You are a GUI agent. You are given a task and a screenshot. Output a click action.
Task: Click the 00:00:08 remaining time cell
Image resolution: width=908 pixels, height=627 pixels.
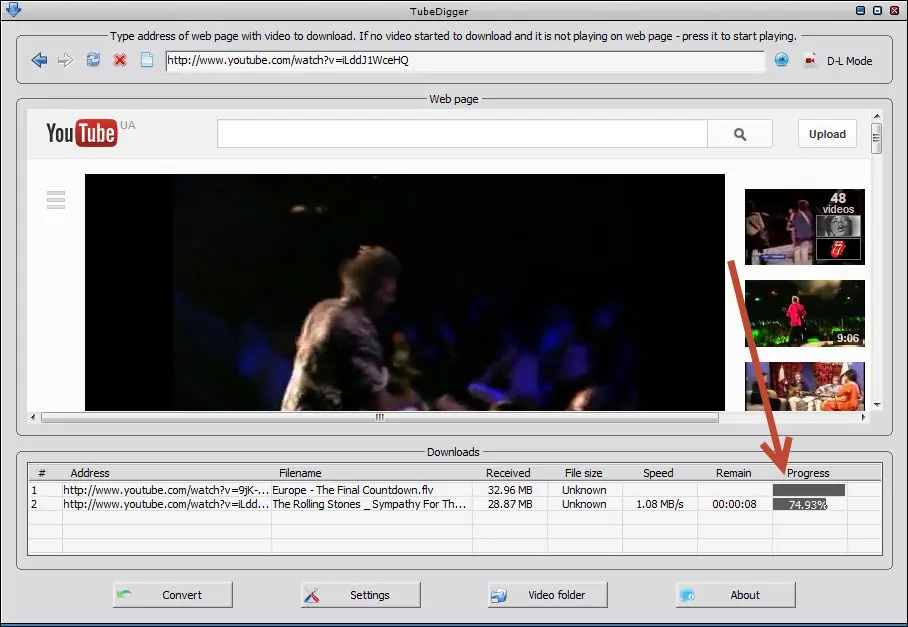[734, 504]
